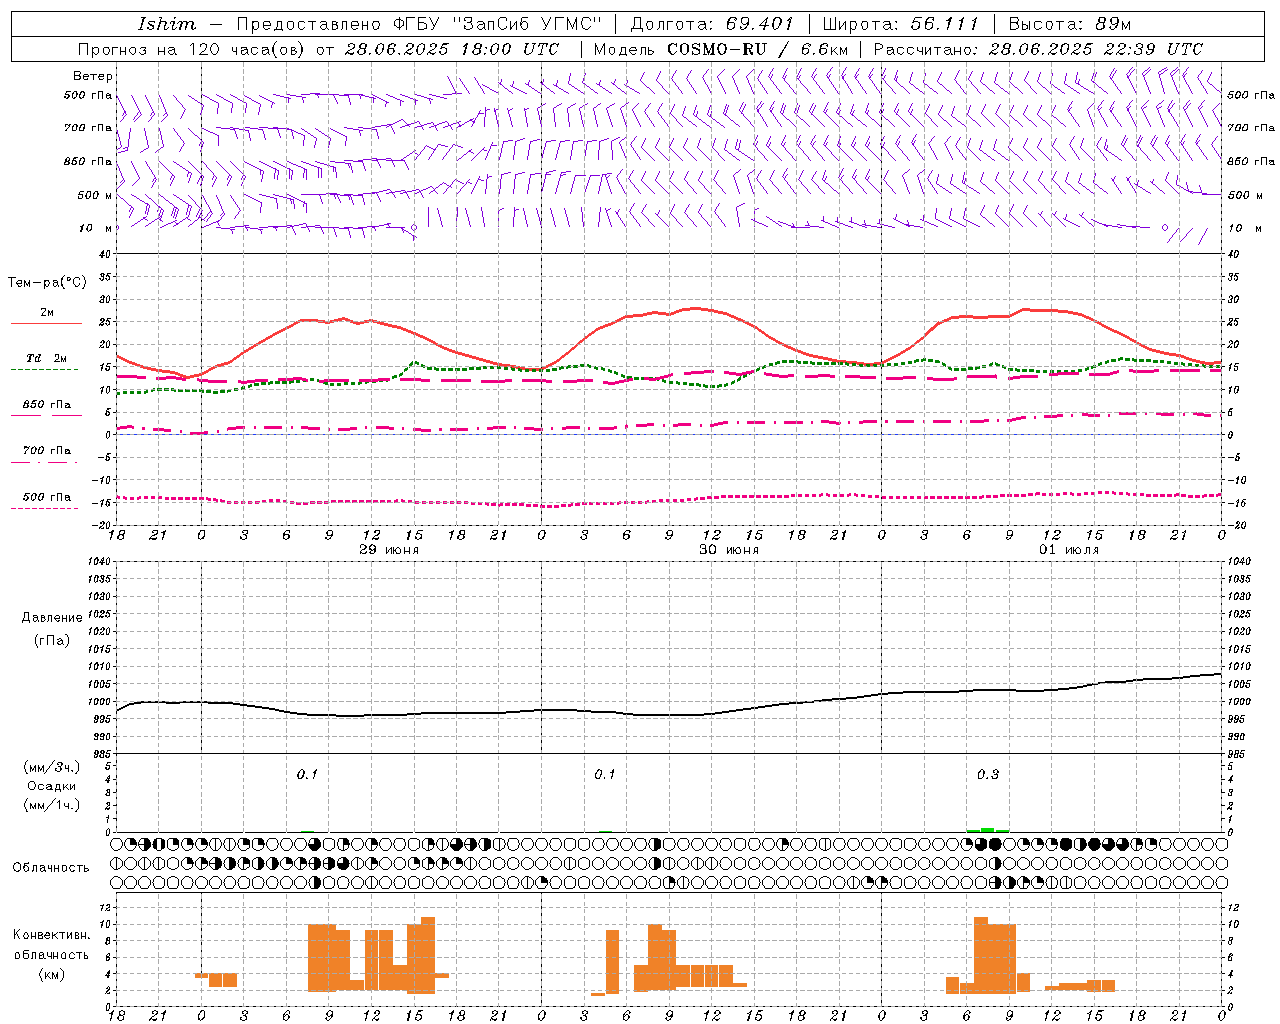Click the Td 2м dew point legend entry
1280x1024 pixels.
click(x=47, y=358)
